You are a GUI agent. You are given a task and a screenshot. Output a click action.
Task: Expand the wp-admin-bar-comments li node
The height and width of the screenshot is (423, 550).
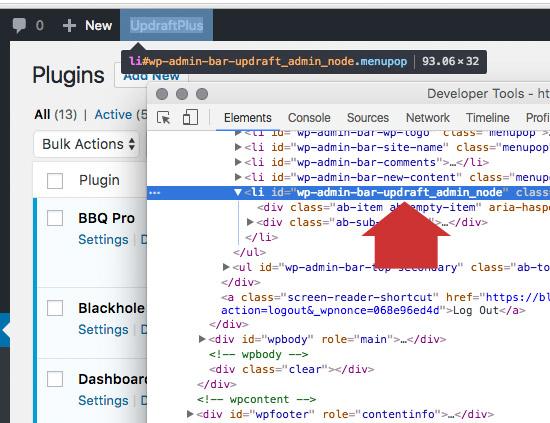[238, 162]
